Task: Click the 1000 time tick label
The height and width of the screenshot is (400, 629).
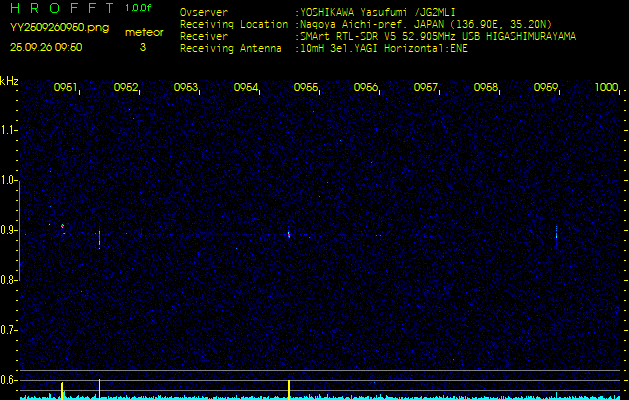Action: 606,87
